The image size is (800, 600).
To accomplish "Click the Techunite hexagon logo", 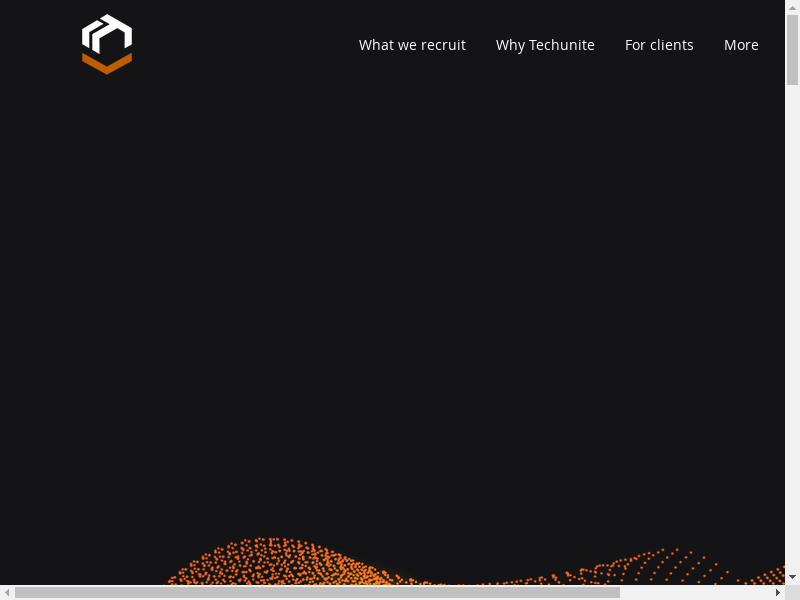I will [x=107, y=44].
